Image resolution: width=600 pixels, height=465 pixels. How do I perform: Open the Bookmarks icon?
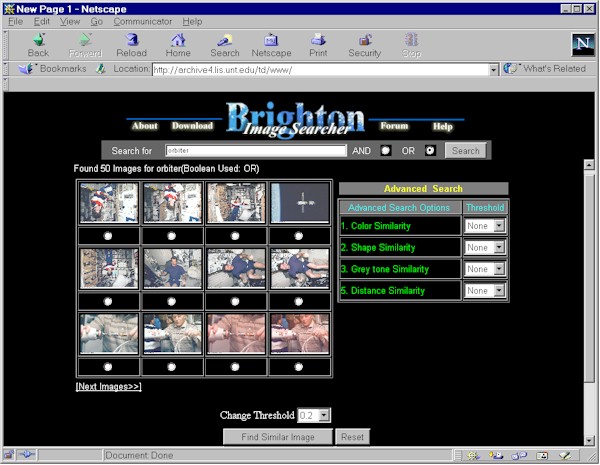(x=26, y=69)
